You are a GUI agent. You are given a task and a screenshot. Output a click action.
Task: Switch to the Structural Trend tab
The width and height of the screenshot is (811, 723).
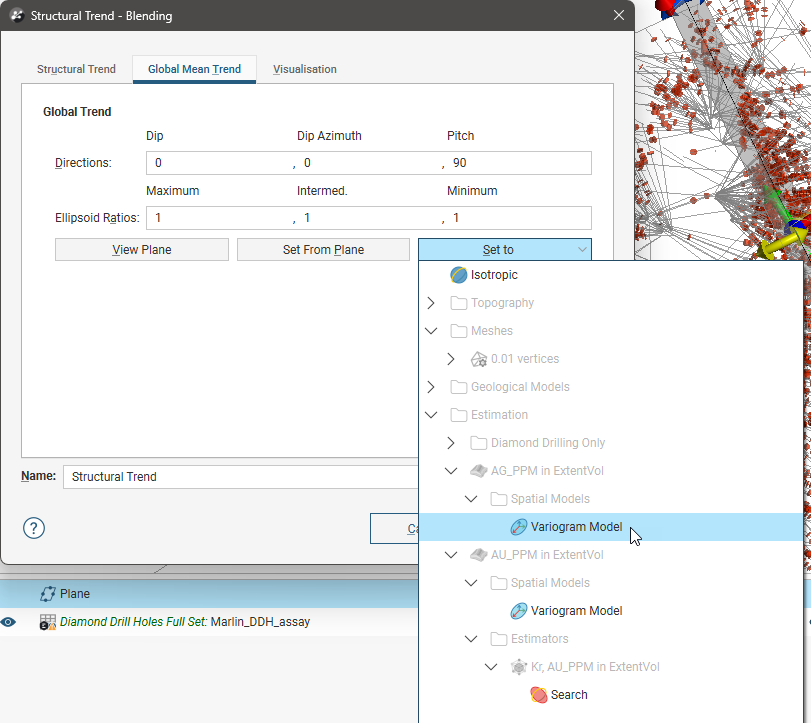click(76, 69)
